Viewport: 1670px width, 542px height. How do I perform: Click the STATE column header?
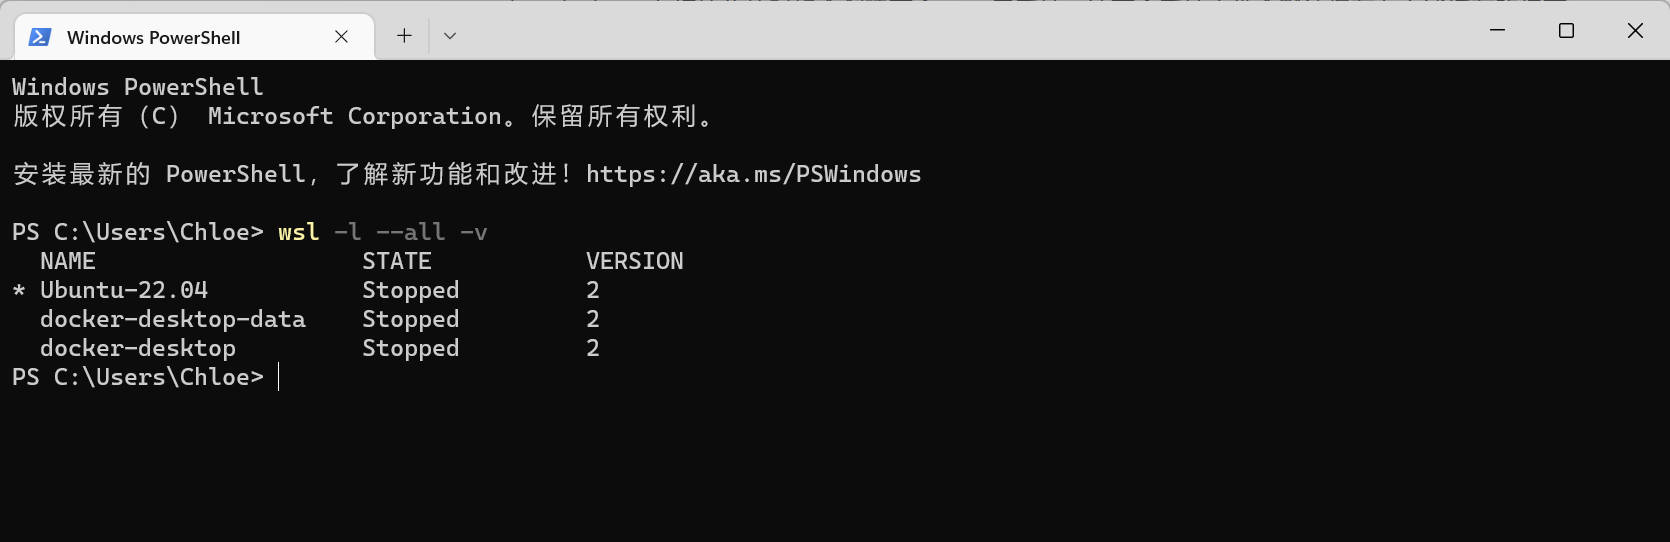[x=397, y=261]
